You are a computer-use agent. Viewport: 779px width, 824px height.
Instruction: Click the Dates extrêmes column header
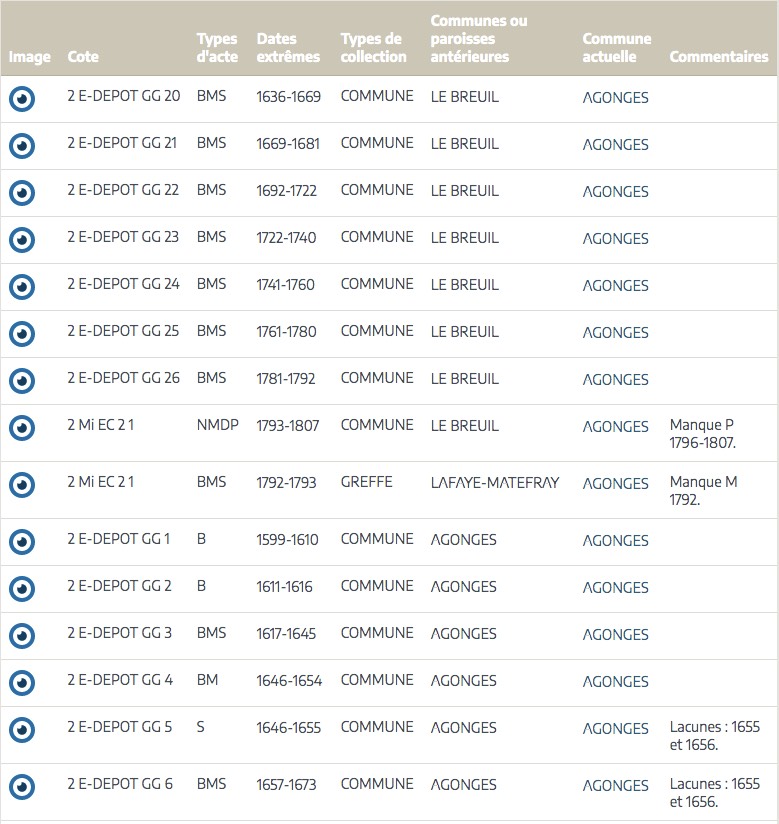click(x=288, y=48)
